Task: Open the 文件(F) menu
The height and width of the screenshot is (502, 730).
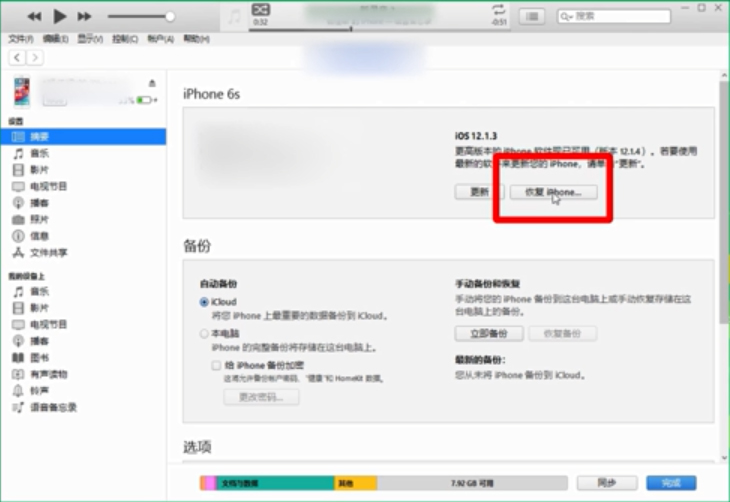Action: [21, 39]
